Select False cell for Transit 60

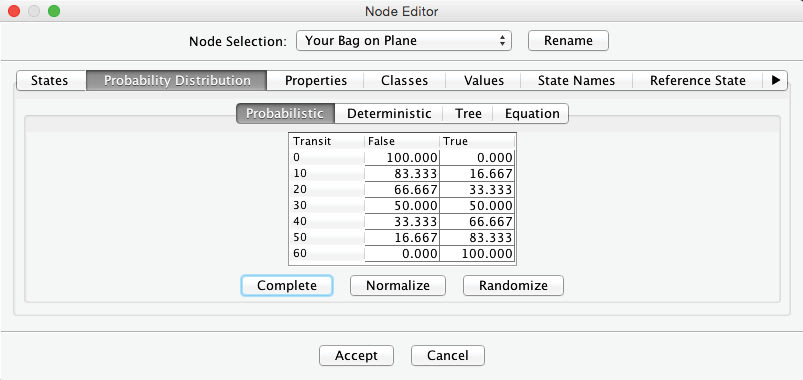(402, 254)
